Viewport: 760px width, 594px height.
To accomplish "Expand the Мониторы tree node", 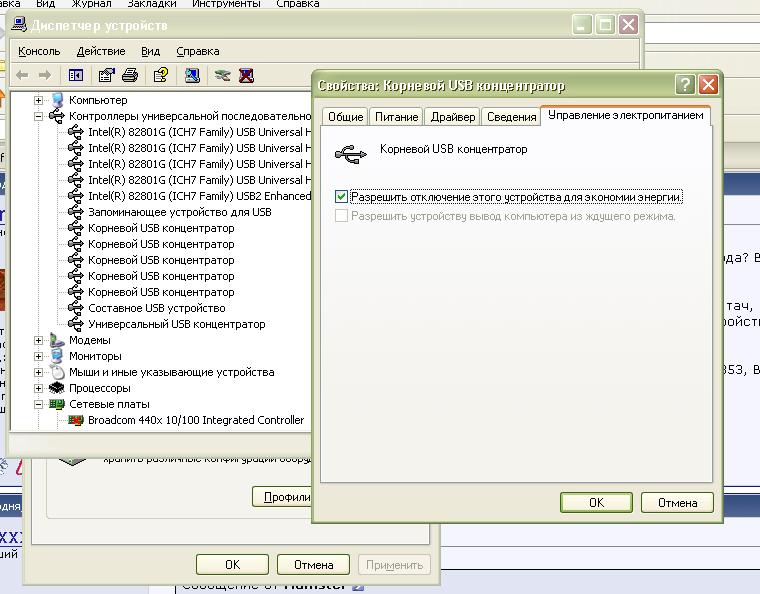I will click(x=39, y=356).
